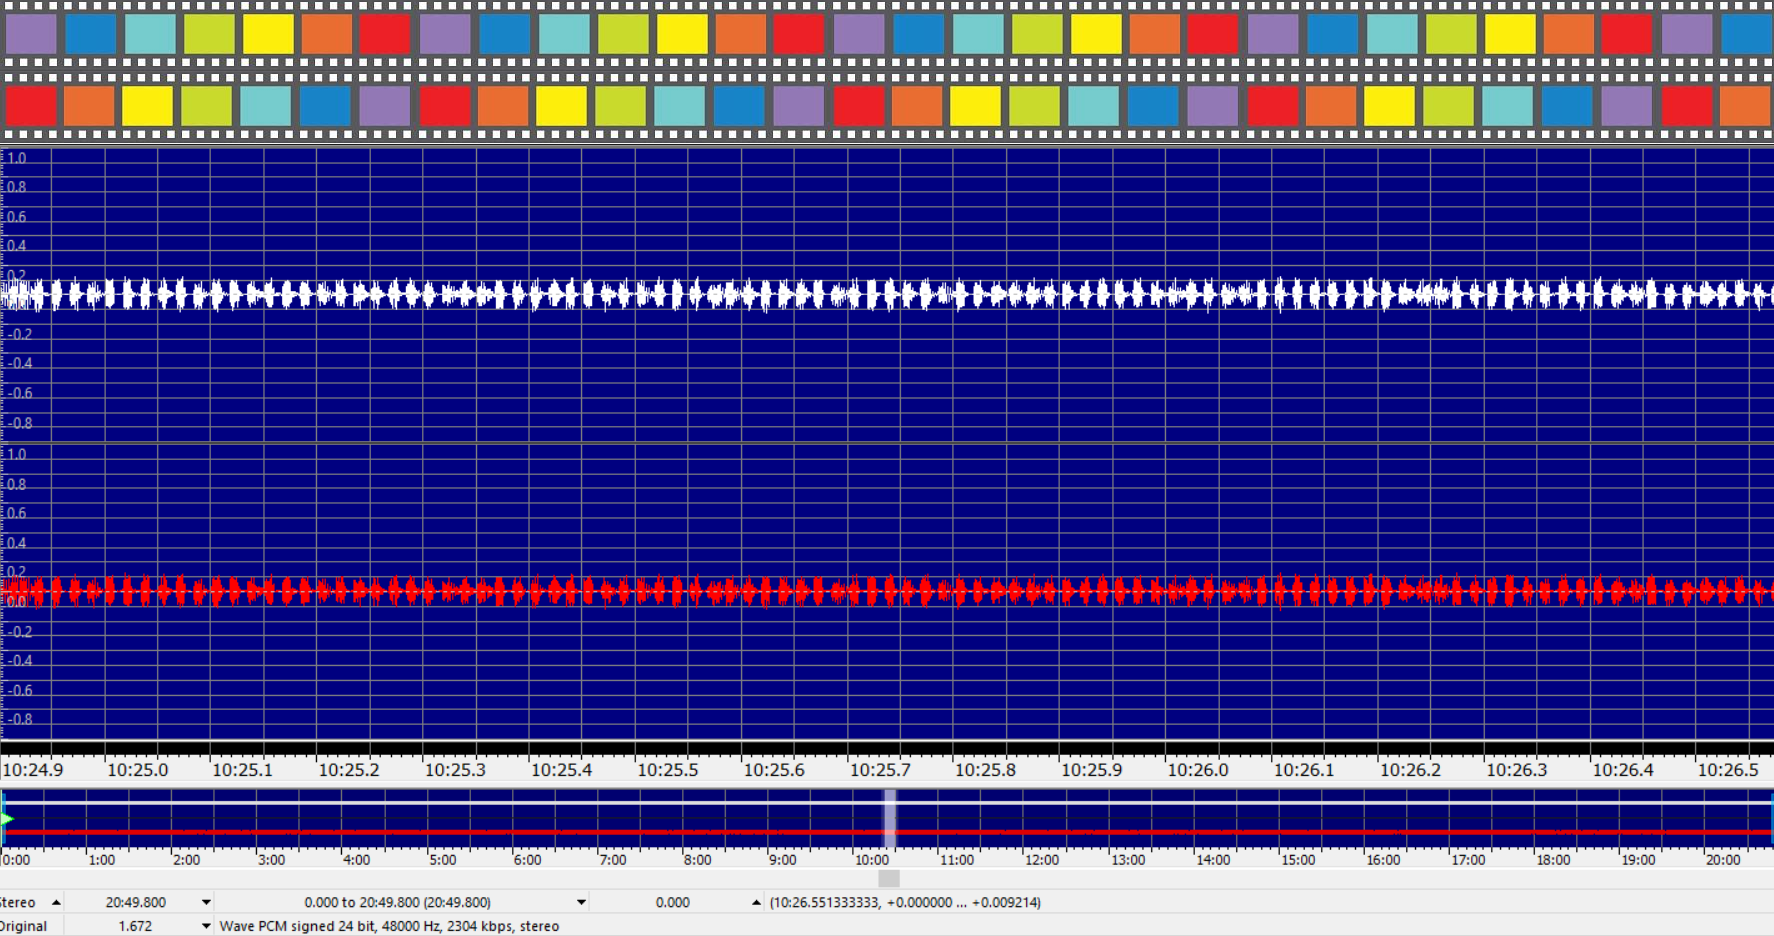This screenshot has height=936, width=1774.
Task: Click the selection range text field
Action: pos(397,902)
